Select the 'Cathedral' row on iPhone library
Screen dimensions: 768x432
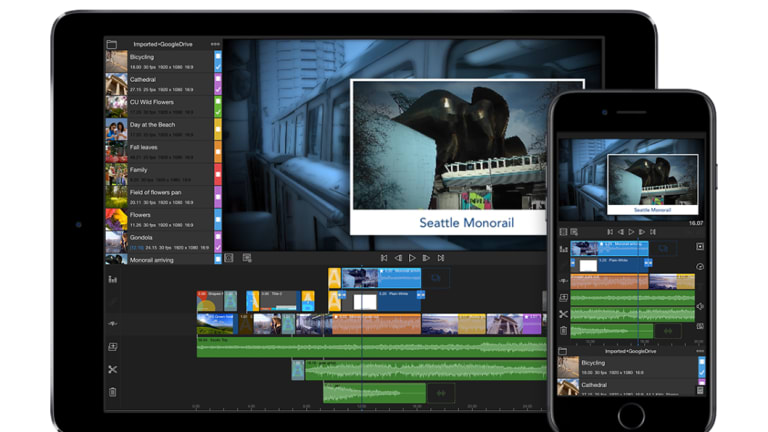click(631, 387)
